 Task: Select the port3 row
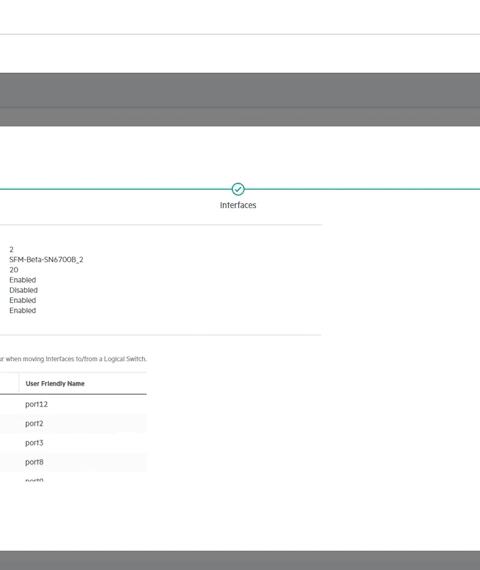coord(73,443)
